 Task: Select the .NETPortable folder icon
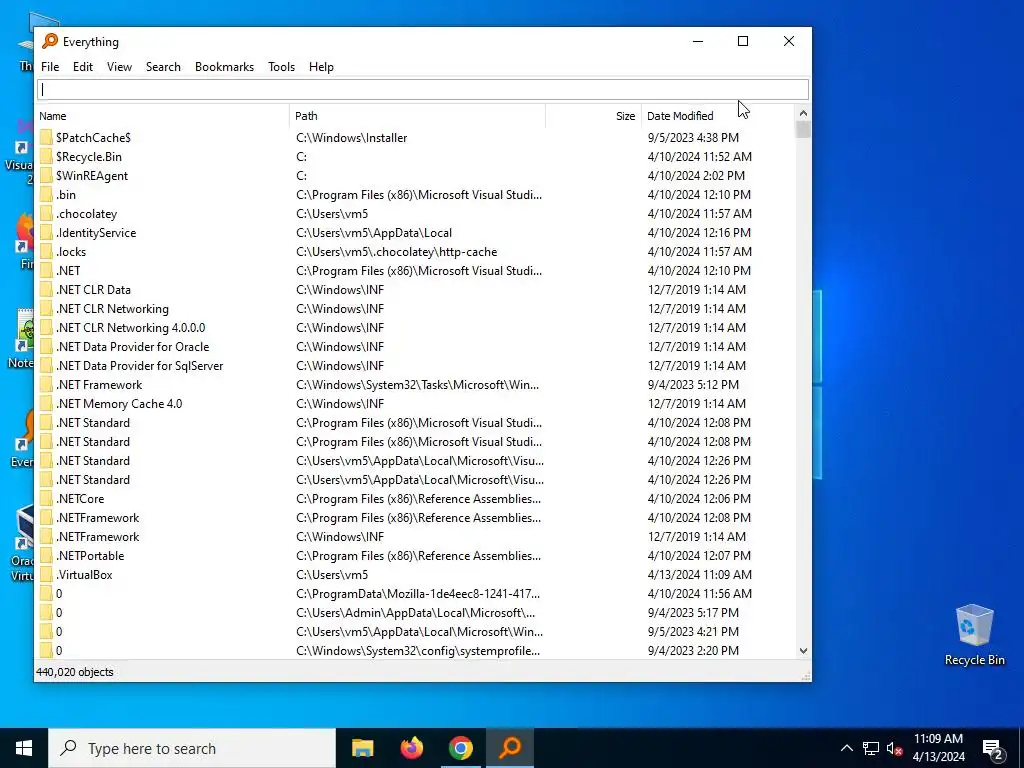point(46,555)
